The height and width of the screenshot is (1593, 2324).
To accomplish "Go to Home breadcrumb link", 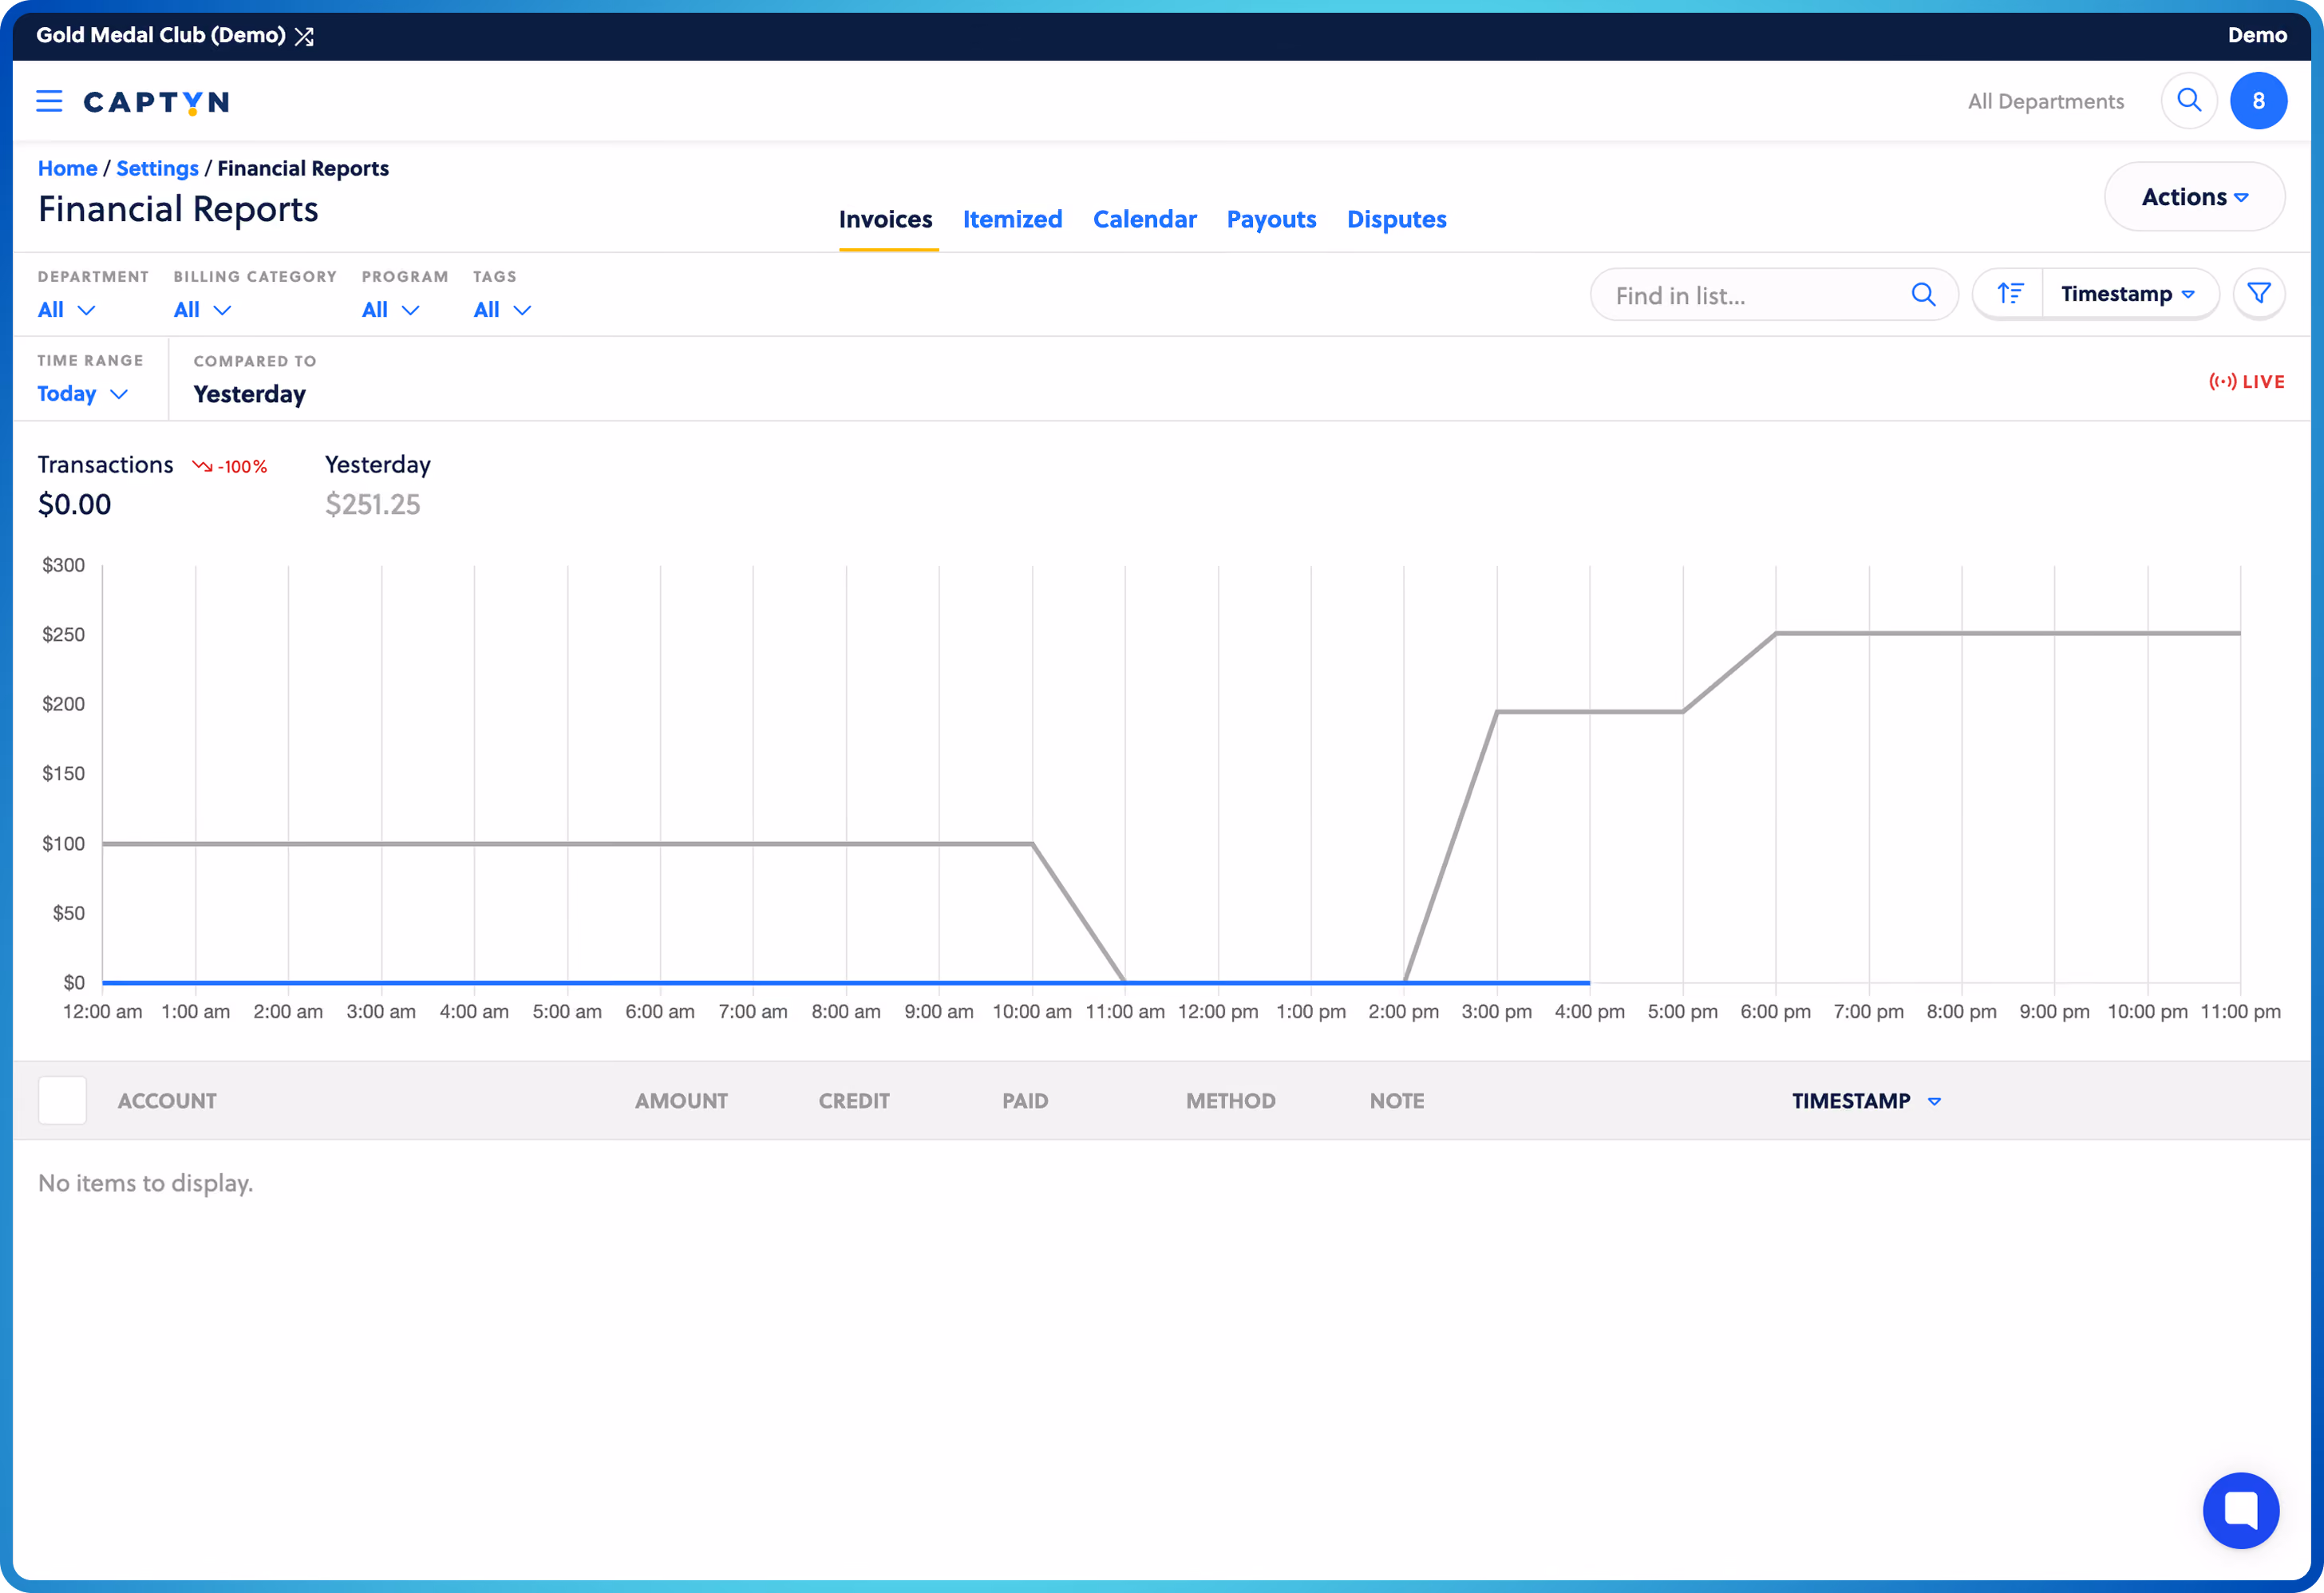I will (67, 168).
